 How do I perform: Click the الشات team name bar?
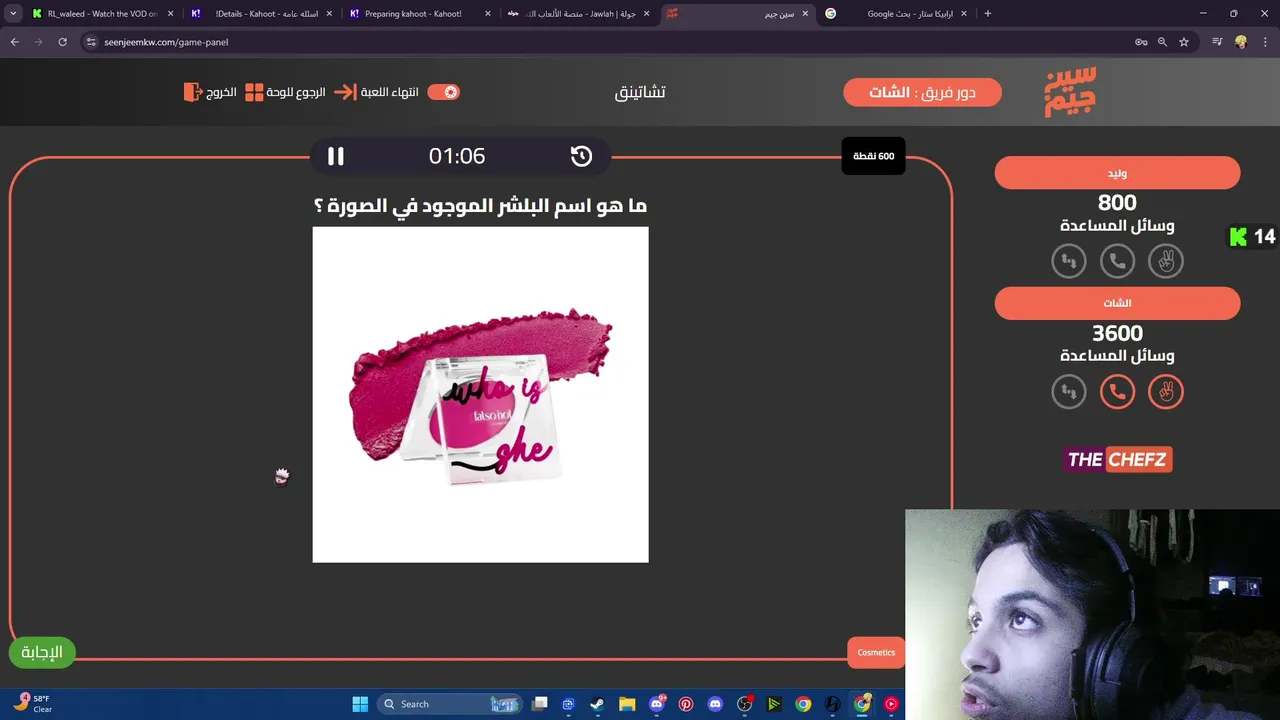(x=1117, y=303)
